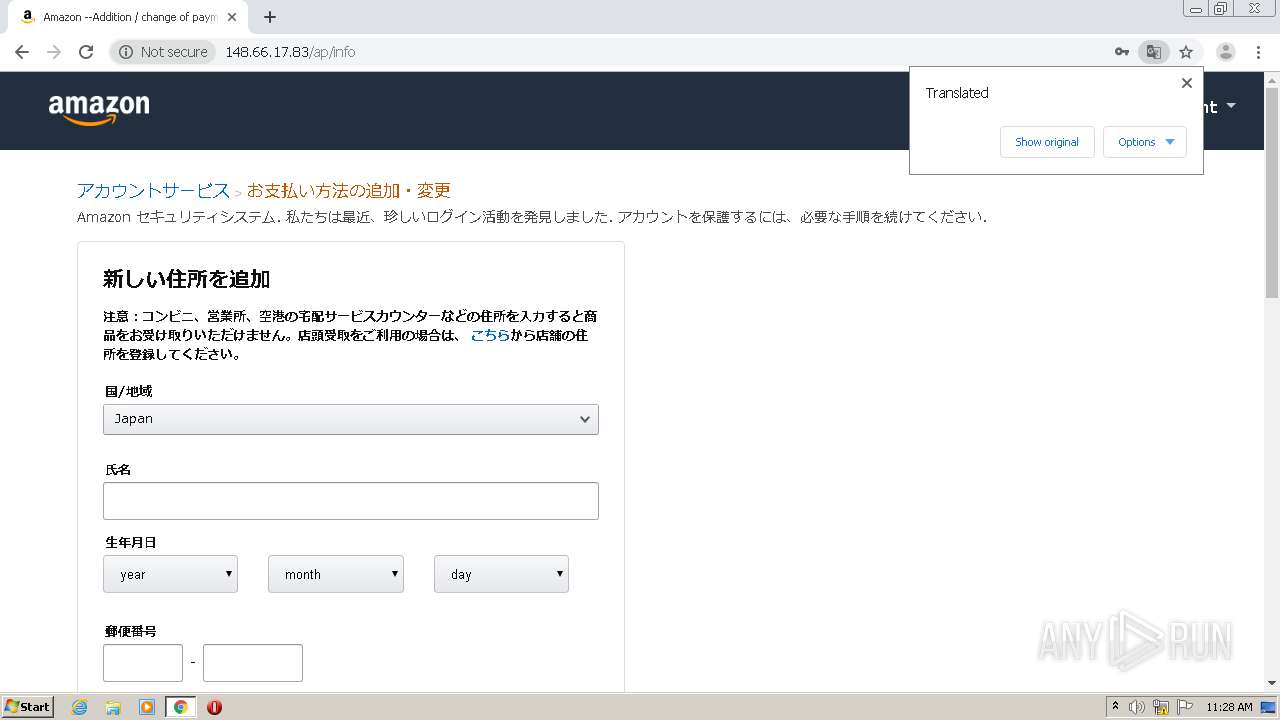Switch to Chrome in the taskbar
The width and height of the screenshot is (1280, 720).
click(x=181, y=707)
